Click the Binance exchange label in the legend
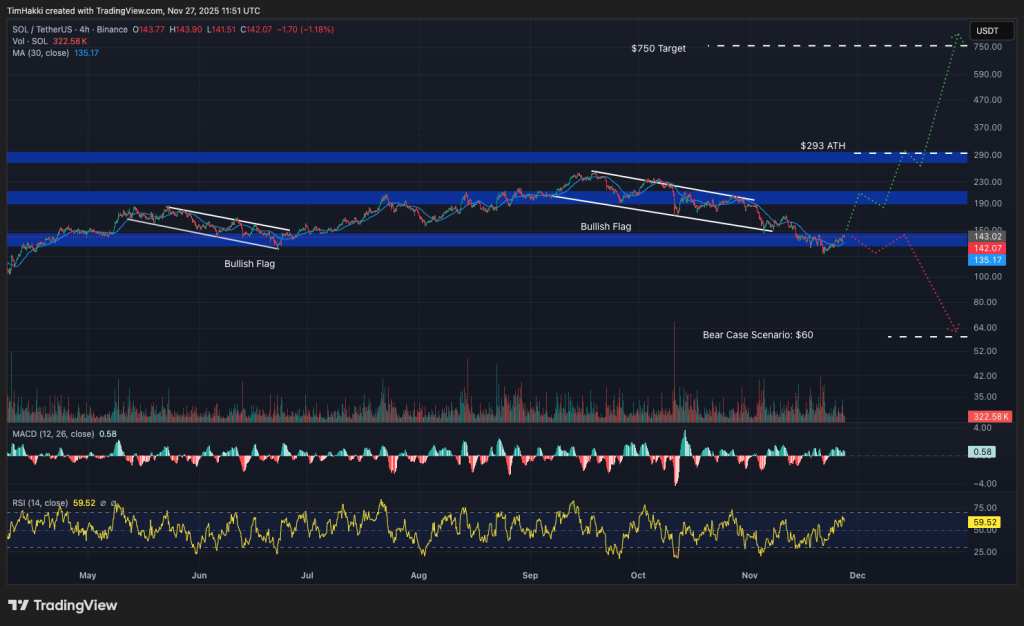1024x626 pixels. [111, 30]
